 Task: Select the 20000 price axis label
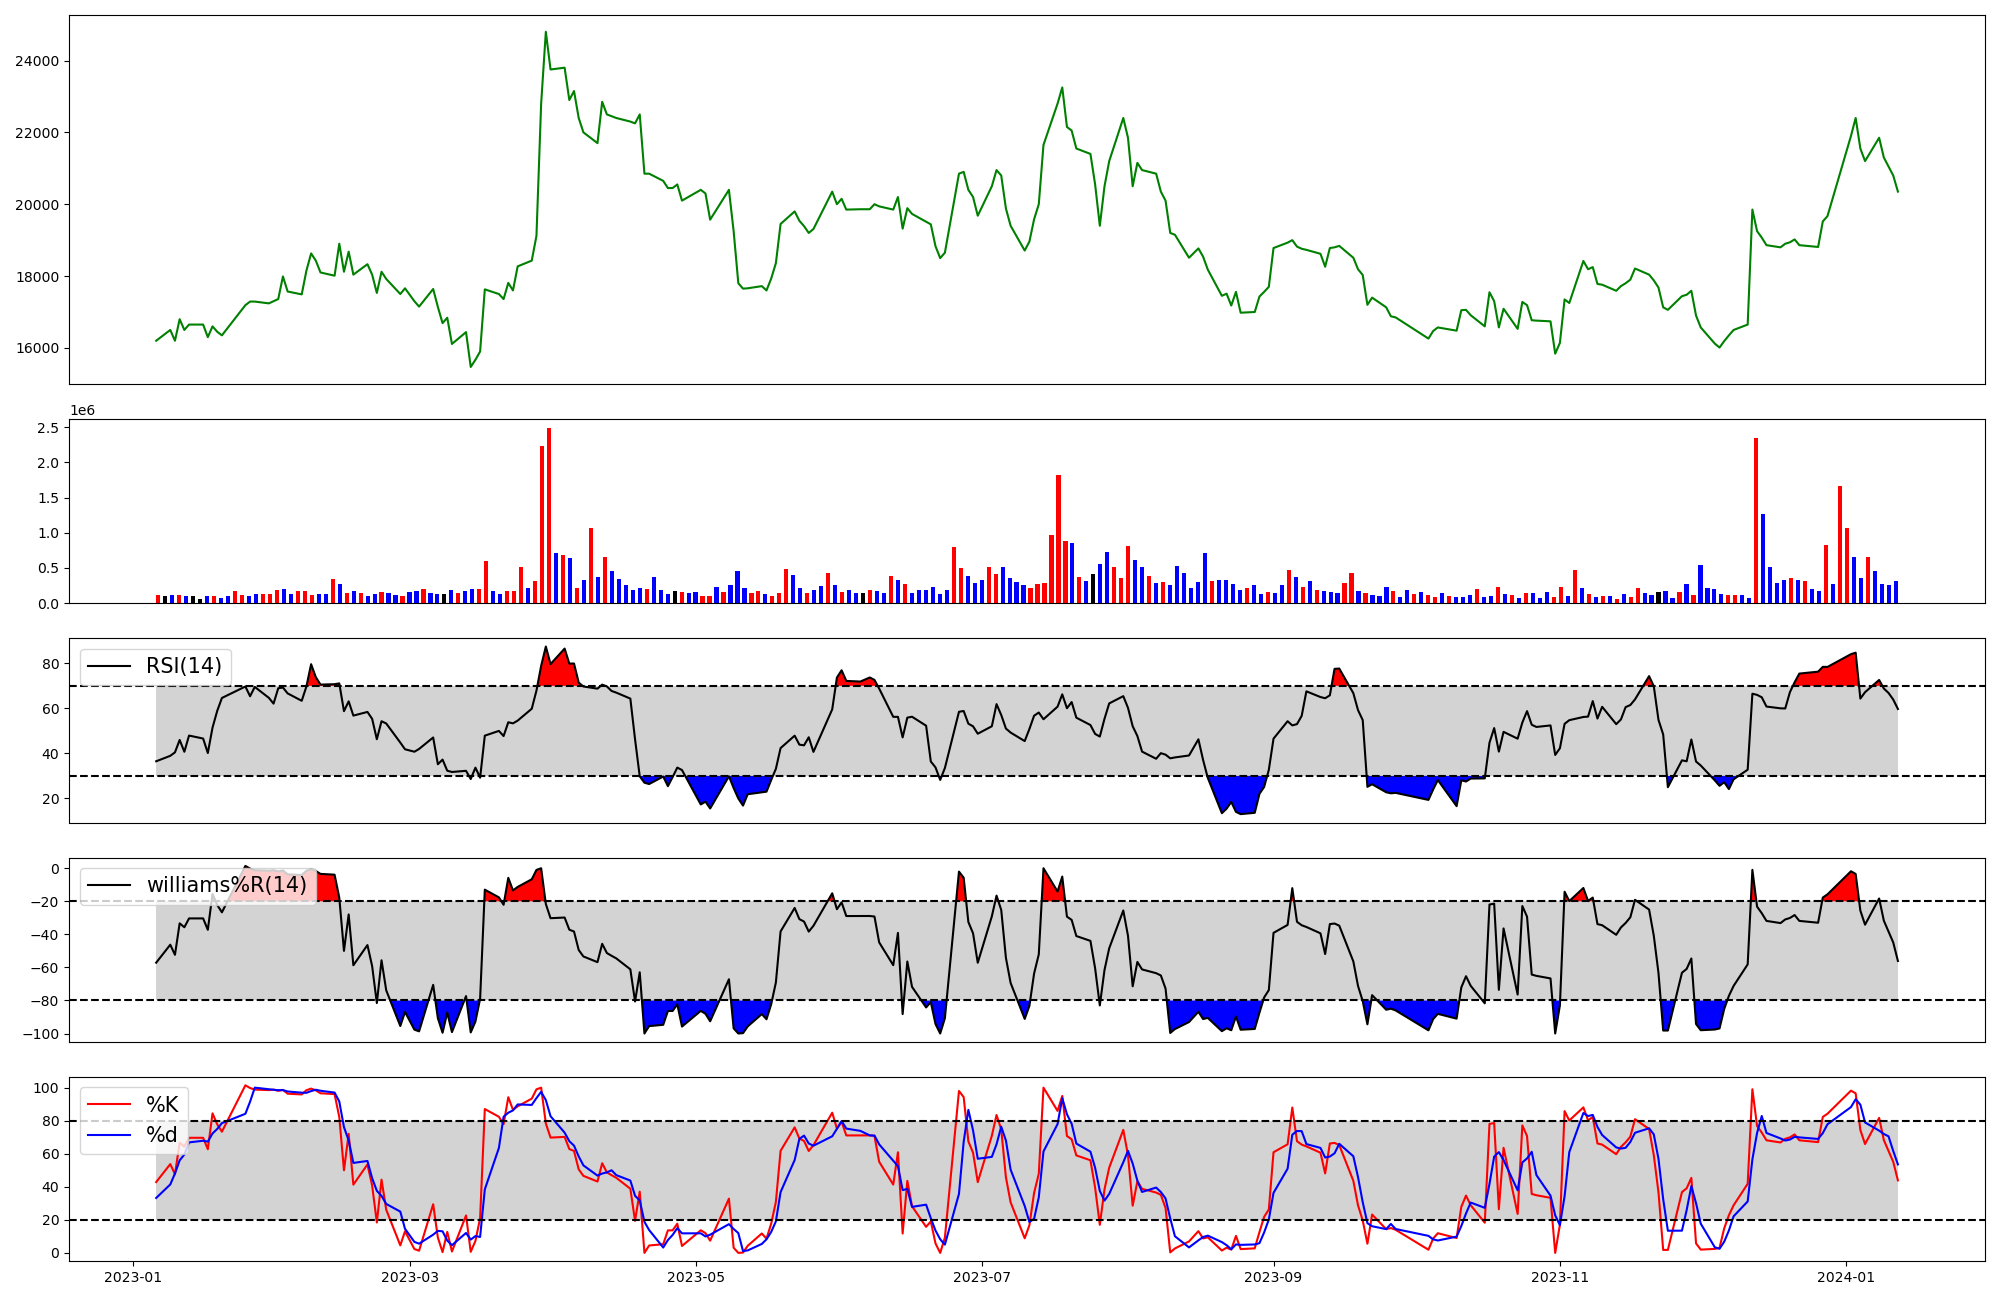[37, 205]
